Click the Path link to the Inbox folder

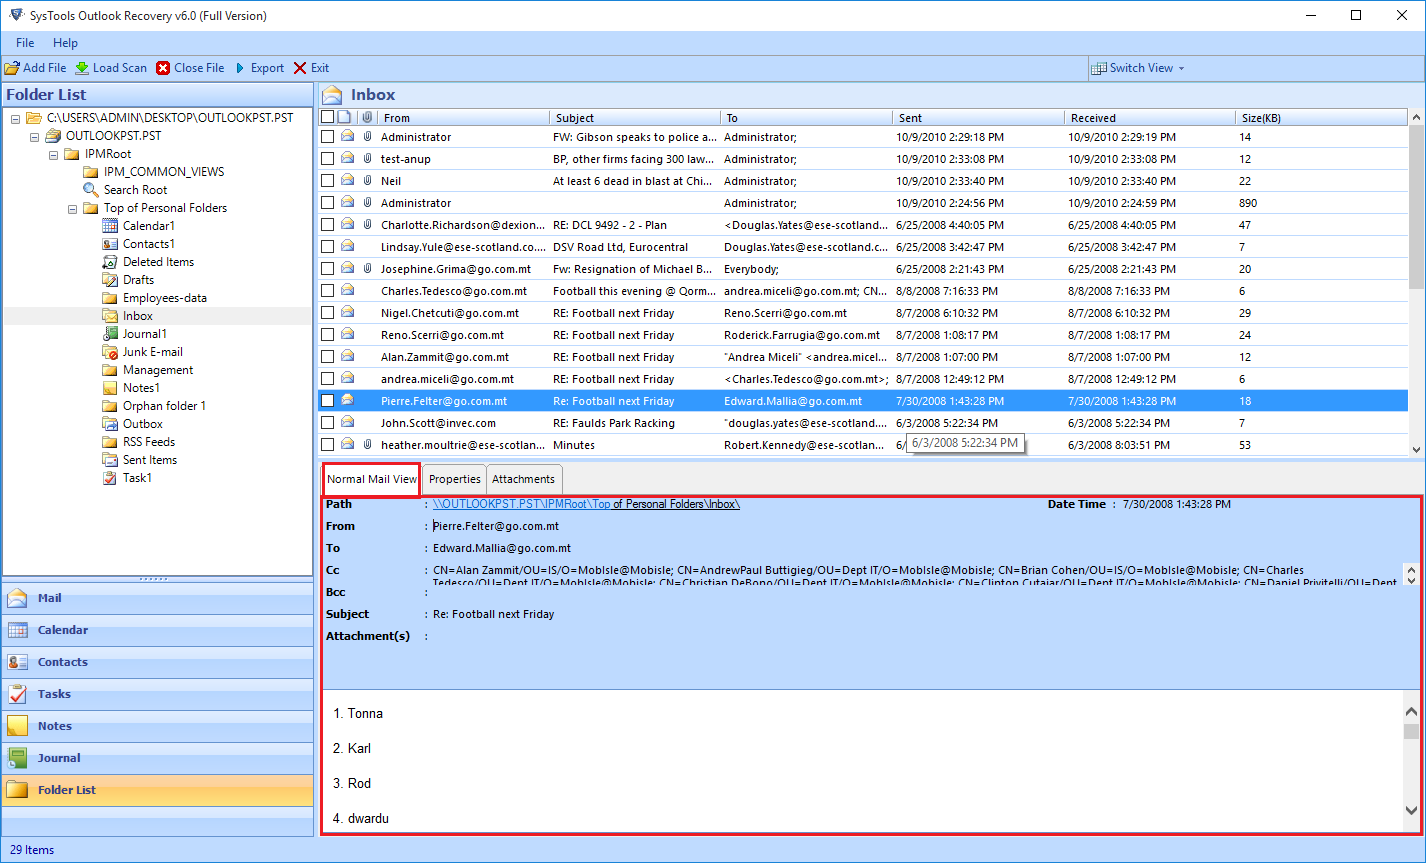click(x=586, y=504)
